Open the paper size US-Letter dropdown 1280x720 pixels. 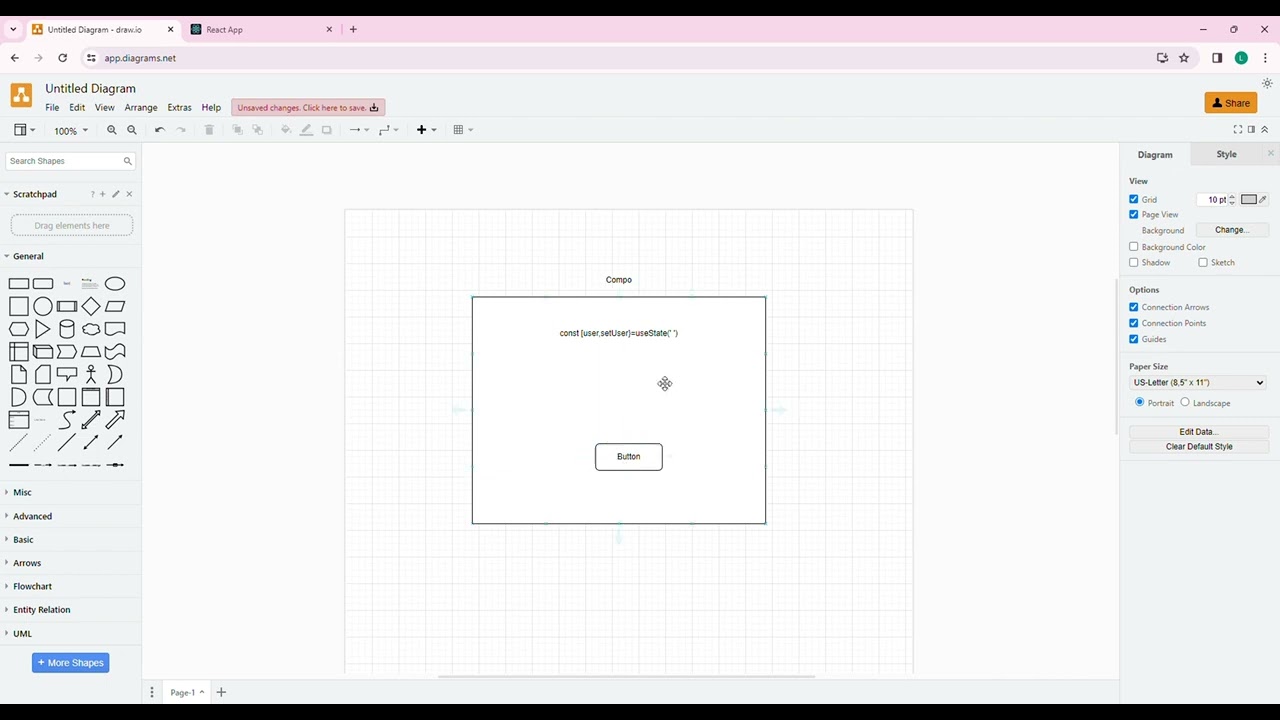pyautogui.click(x=1198, y=383)
